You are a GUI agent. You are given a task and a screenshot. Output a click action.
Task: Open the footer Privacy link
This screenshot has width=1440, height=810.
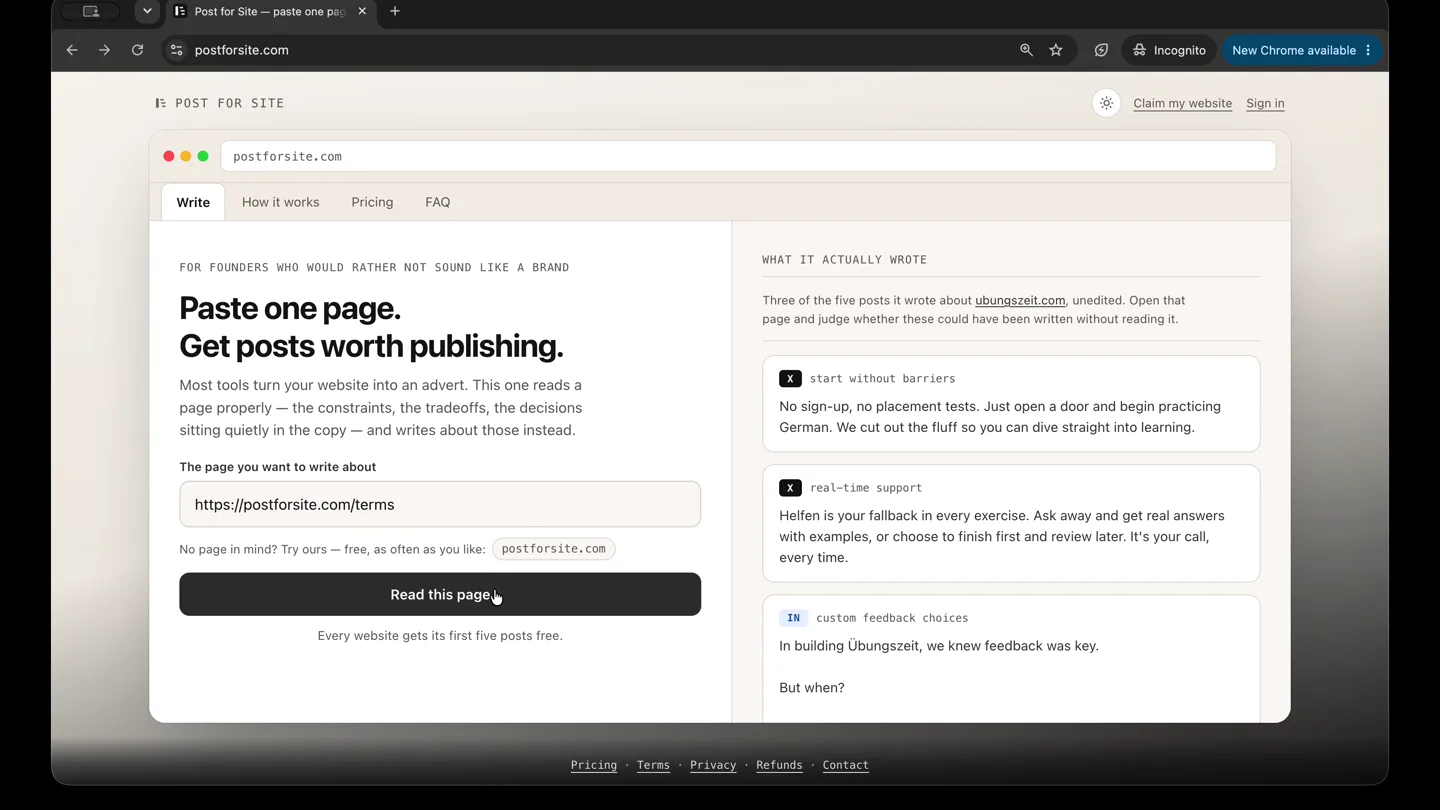713,765
